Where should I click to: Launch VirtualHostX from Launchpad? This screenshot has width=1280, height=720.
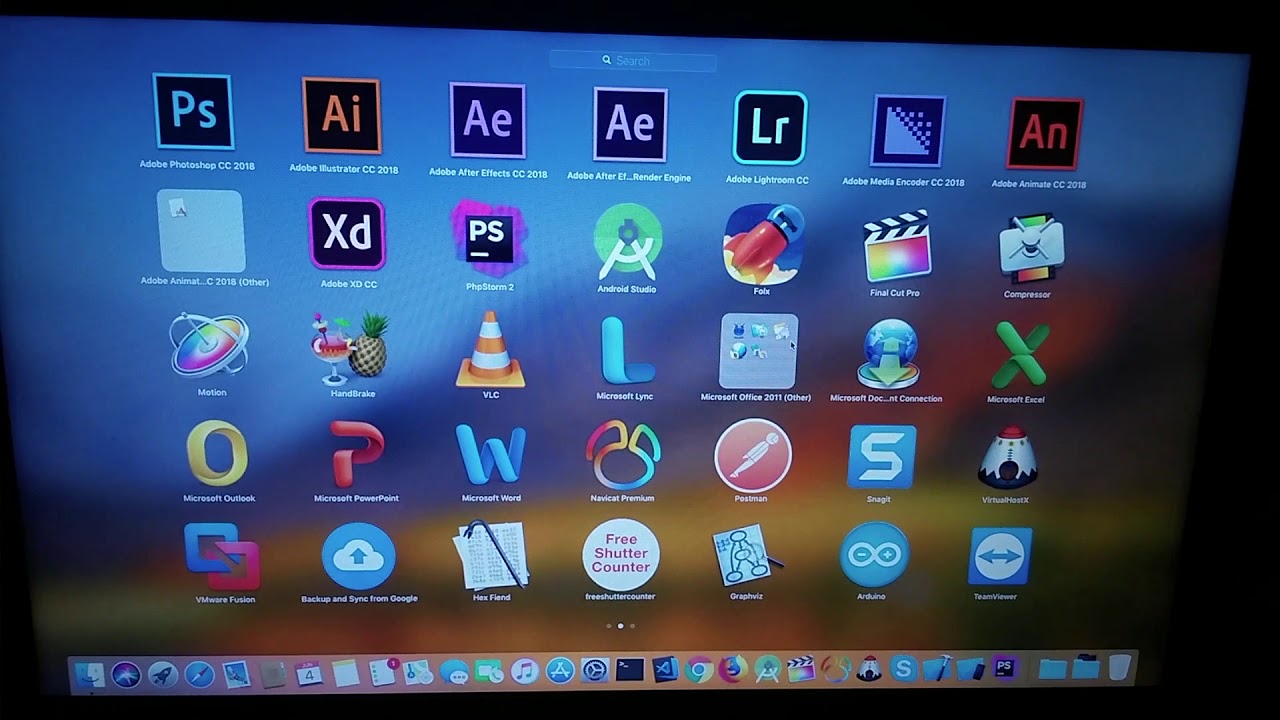tap(1008, 458)
